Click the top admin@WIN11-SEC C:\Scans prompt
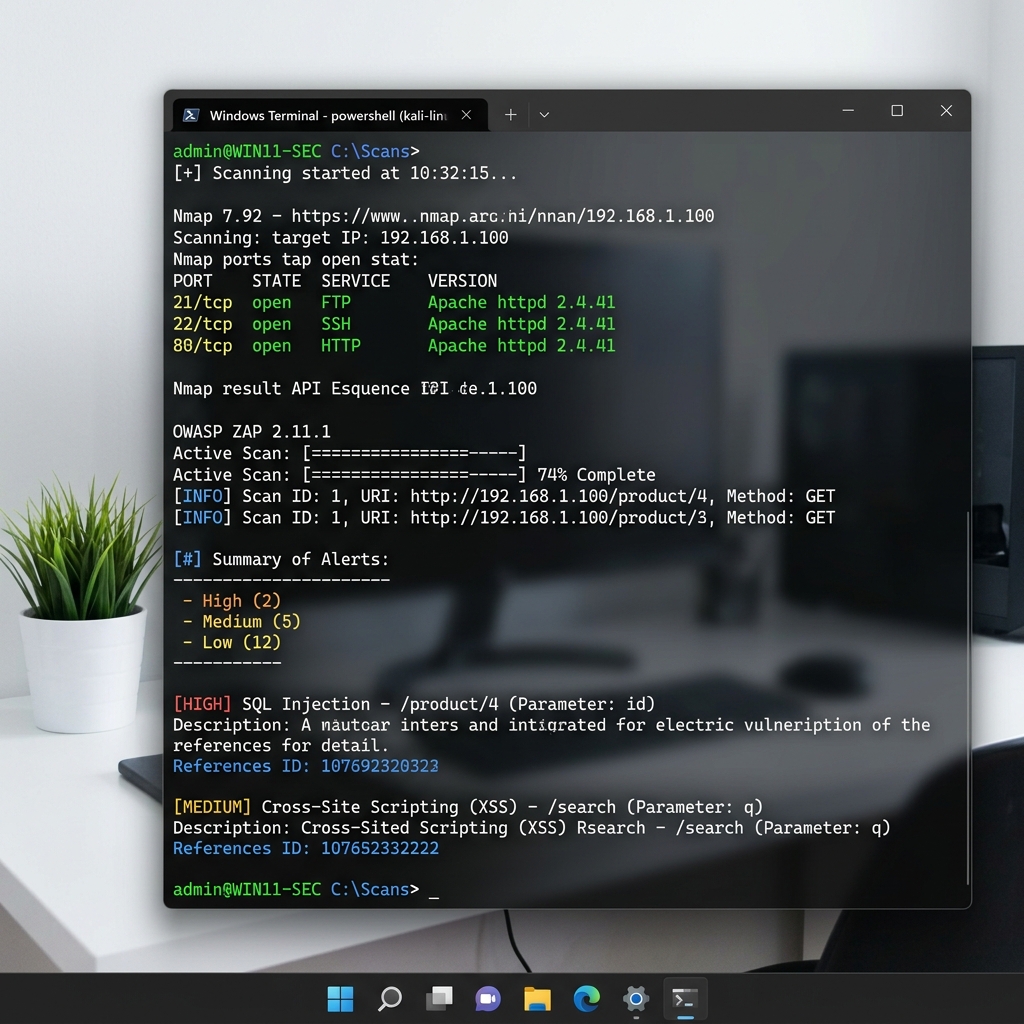 pos(296,152)
